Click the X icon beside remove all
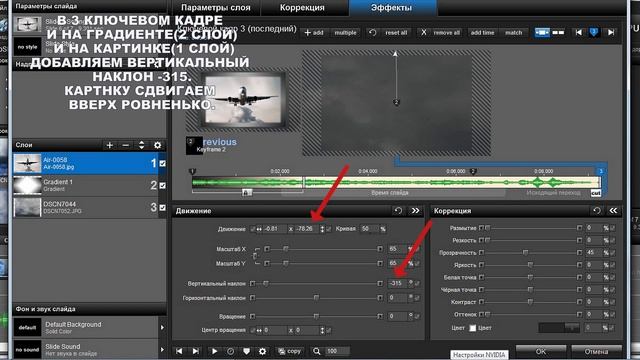This screenshot has width=640, height=360. pyautogui.click(x=424, y=32)
